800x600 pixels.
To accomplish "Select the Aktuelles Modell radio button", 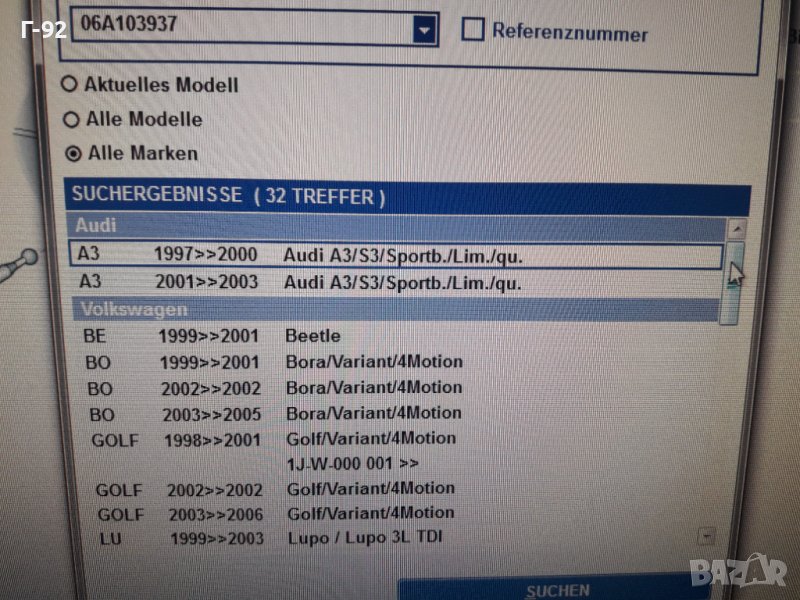I will (x=71, y=85).
